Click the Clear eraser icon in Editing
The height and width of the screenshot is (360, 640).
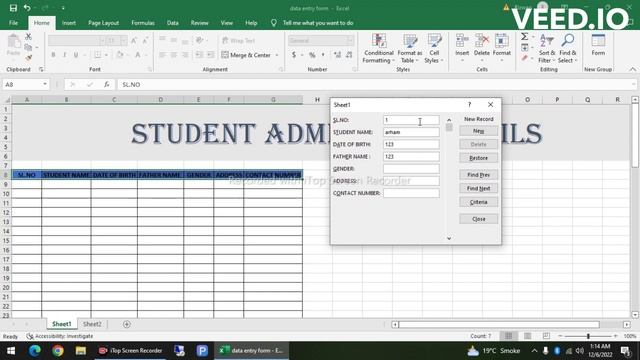point(525,58)
